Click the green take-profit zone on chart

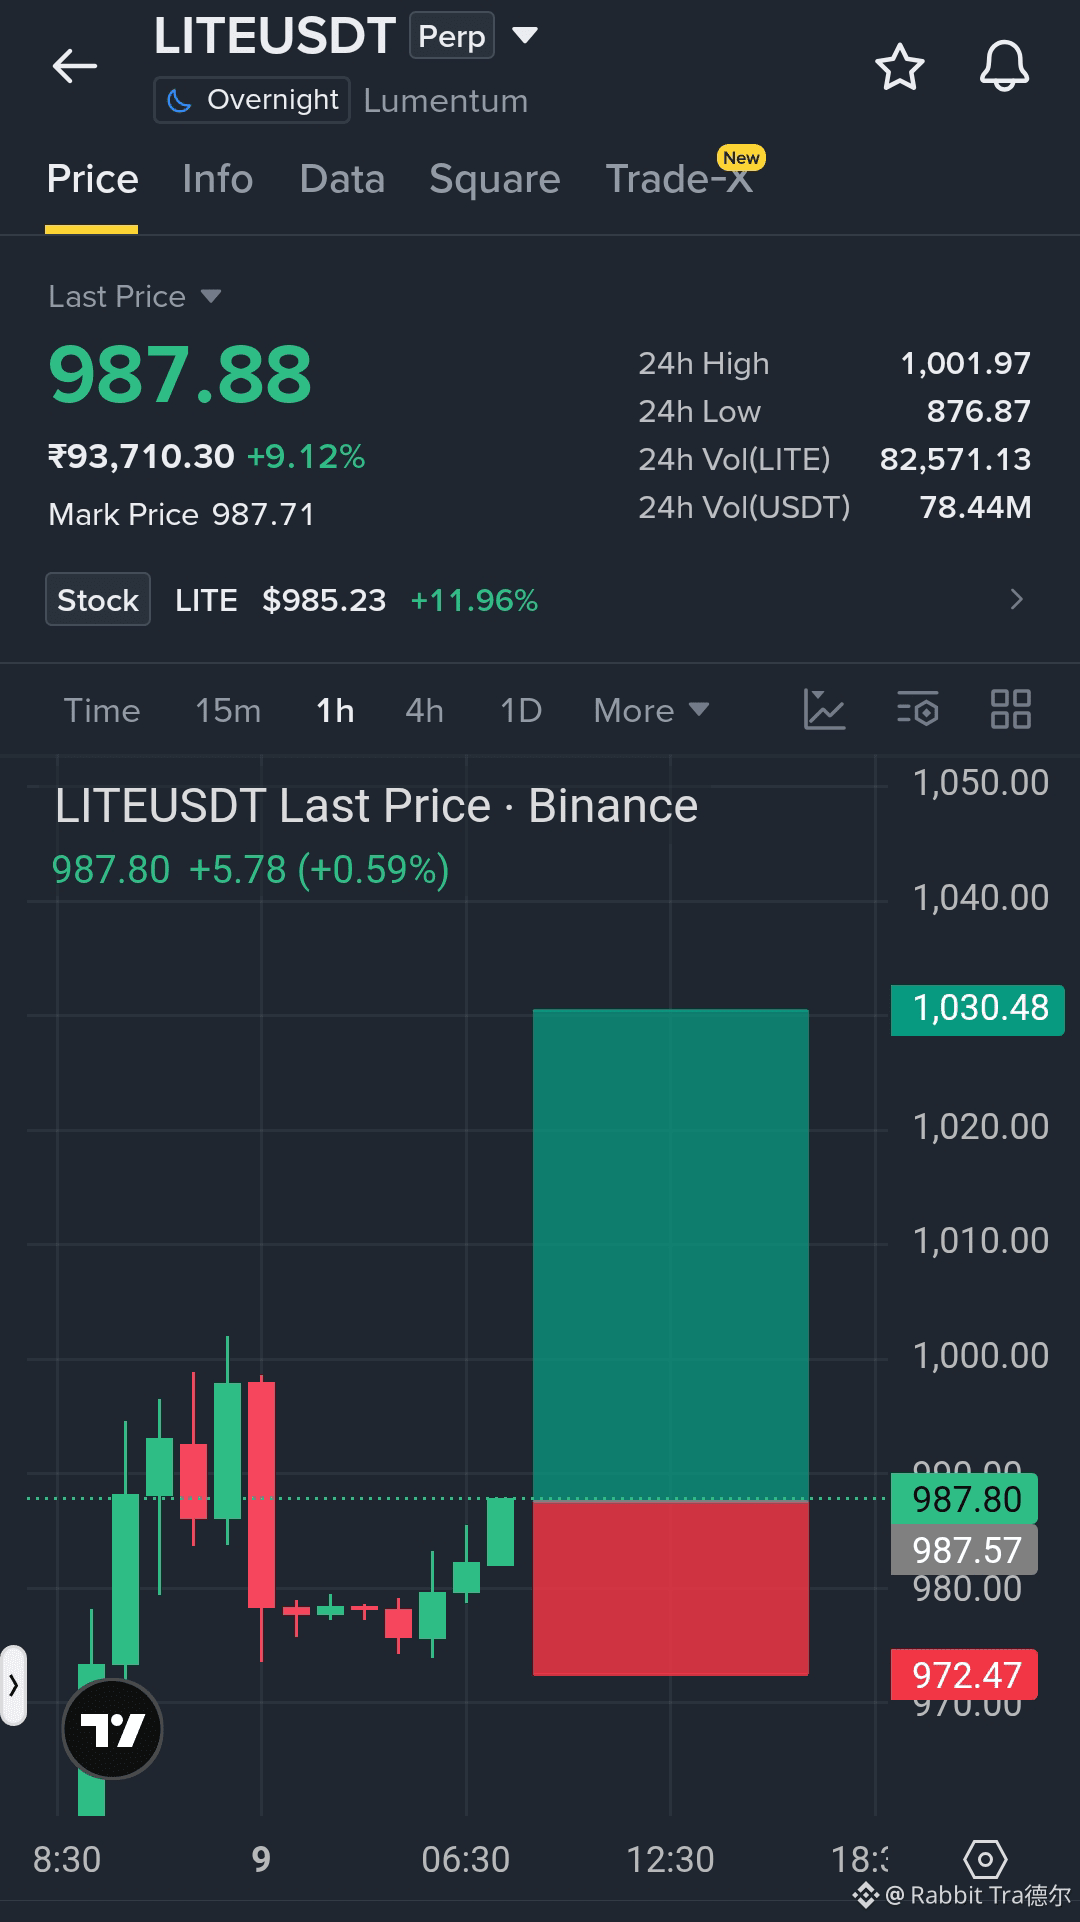670,1255
